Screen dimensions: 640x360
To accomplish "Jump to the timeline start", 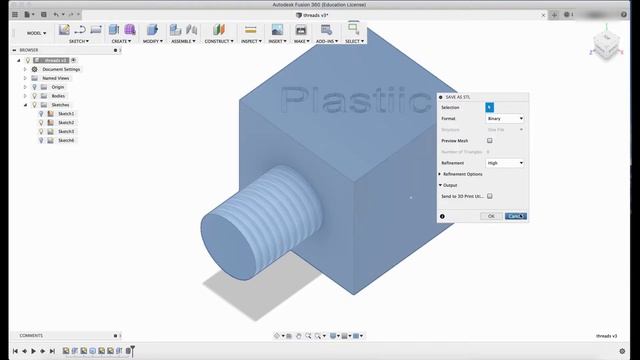I will click(x=15, y=351).
